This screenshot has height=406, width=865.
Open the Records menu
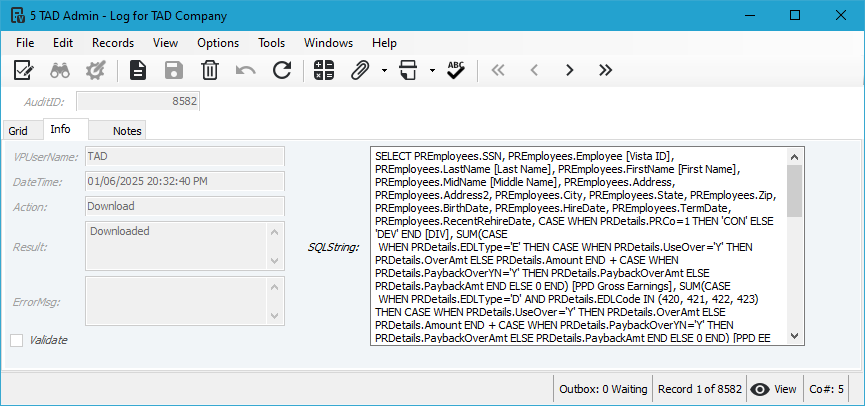[x=113, y=43]
